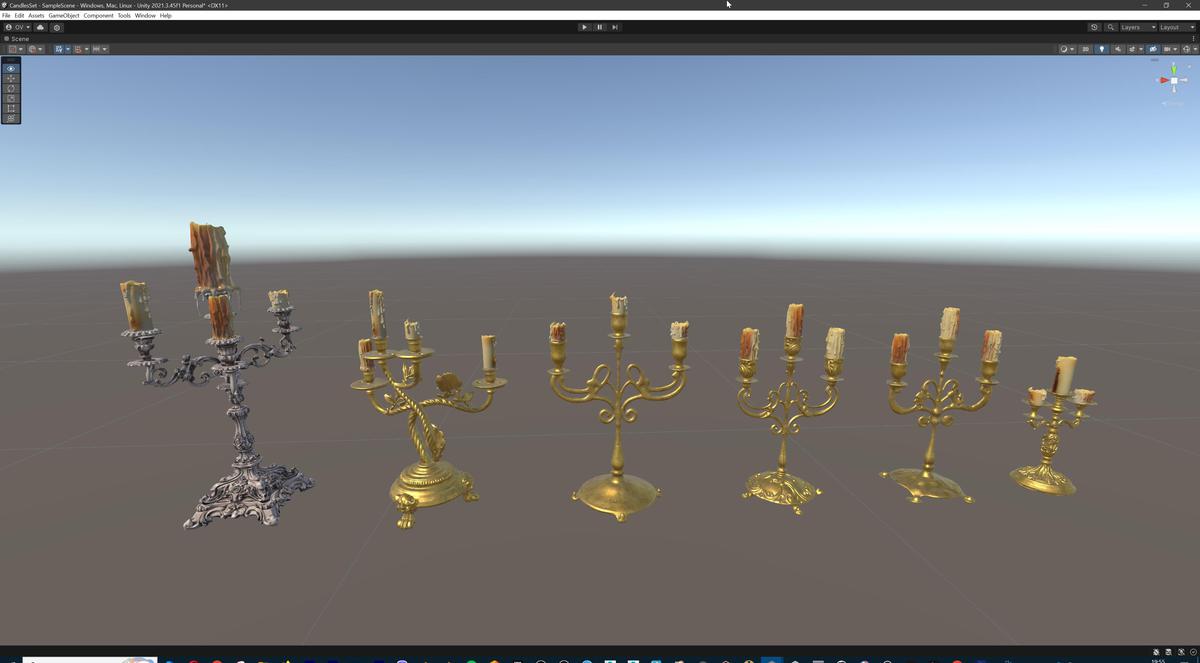This screenshot has width=1200, height=663.
Task: Open the GameObject menu
Action: [63, 15]
